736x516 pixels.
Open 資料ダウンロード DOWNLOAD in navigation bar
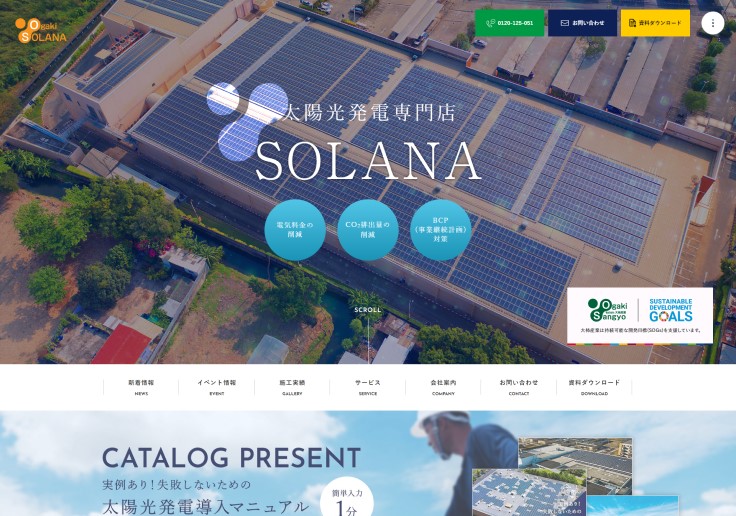click(594, 387)
